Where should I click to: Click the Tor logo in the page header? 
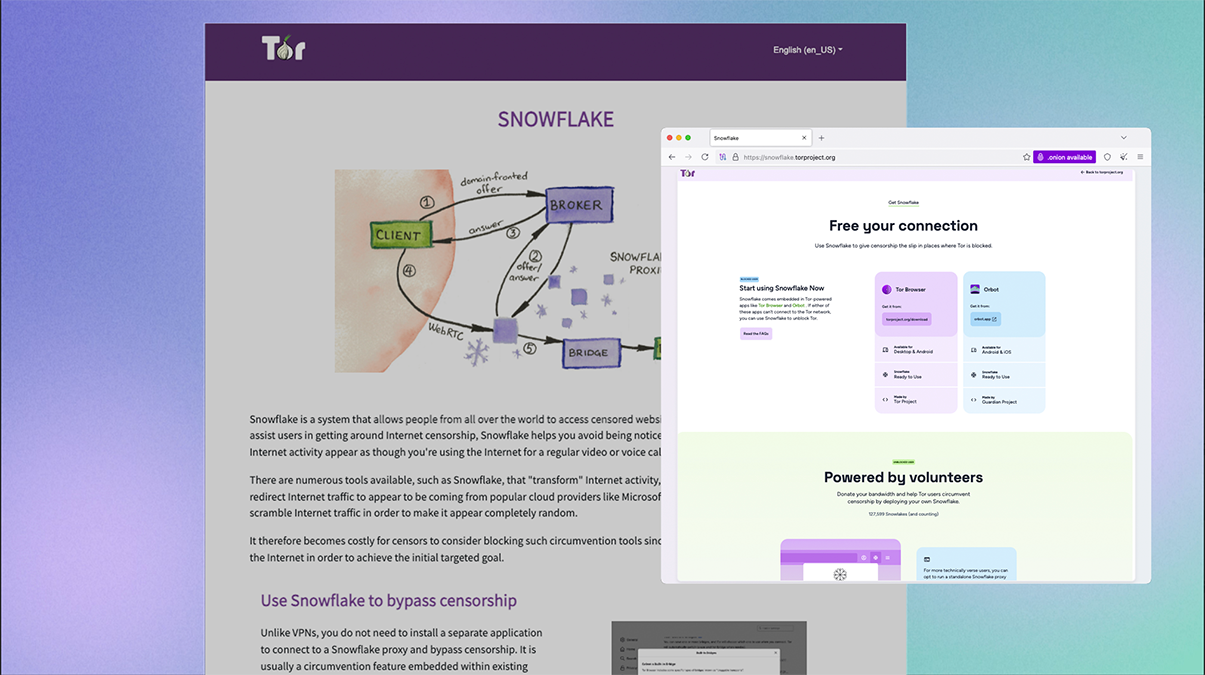point(687,172)
